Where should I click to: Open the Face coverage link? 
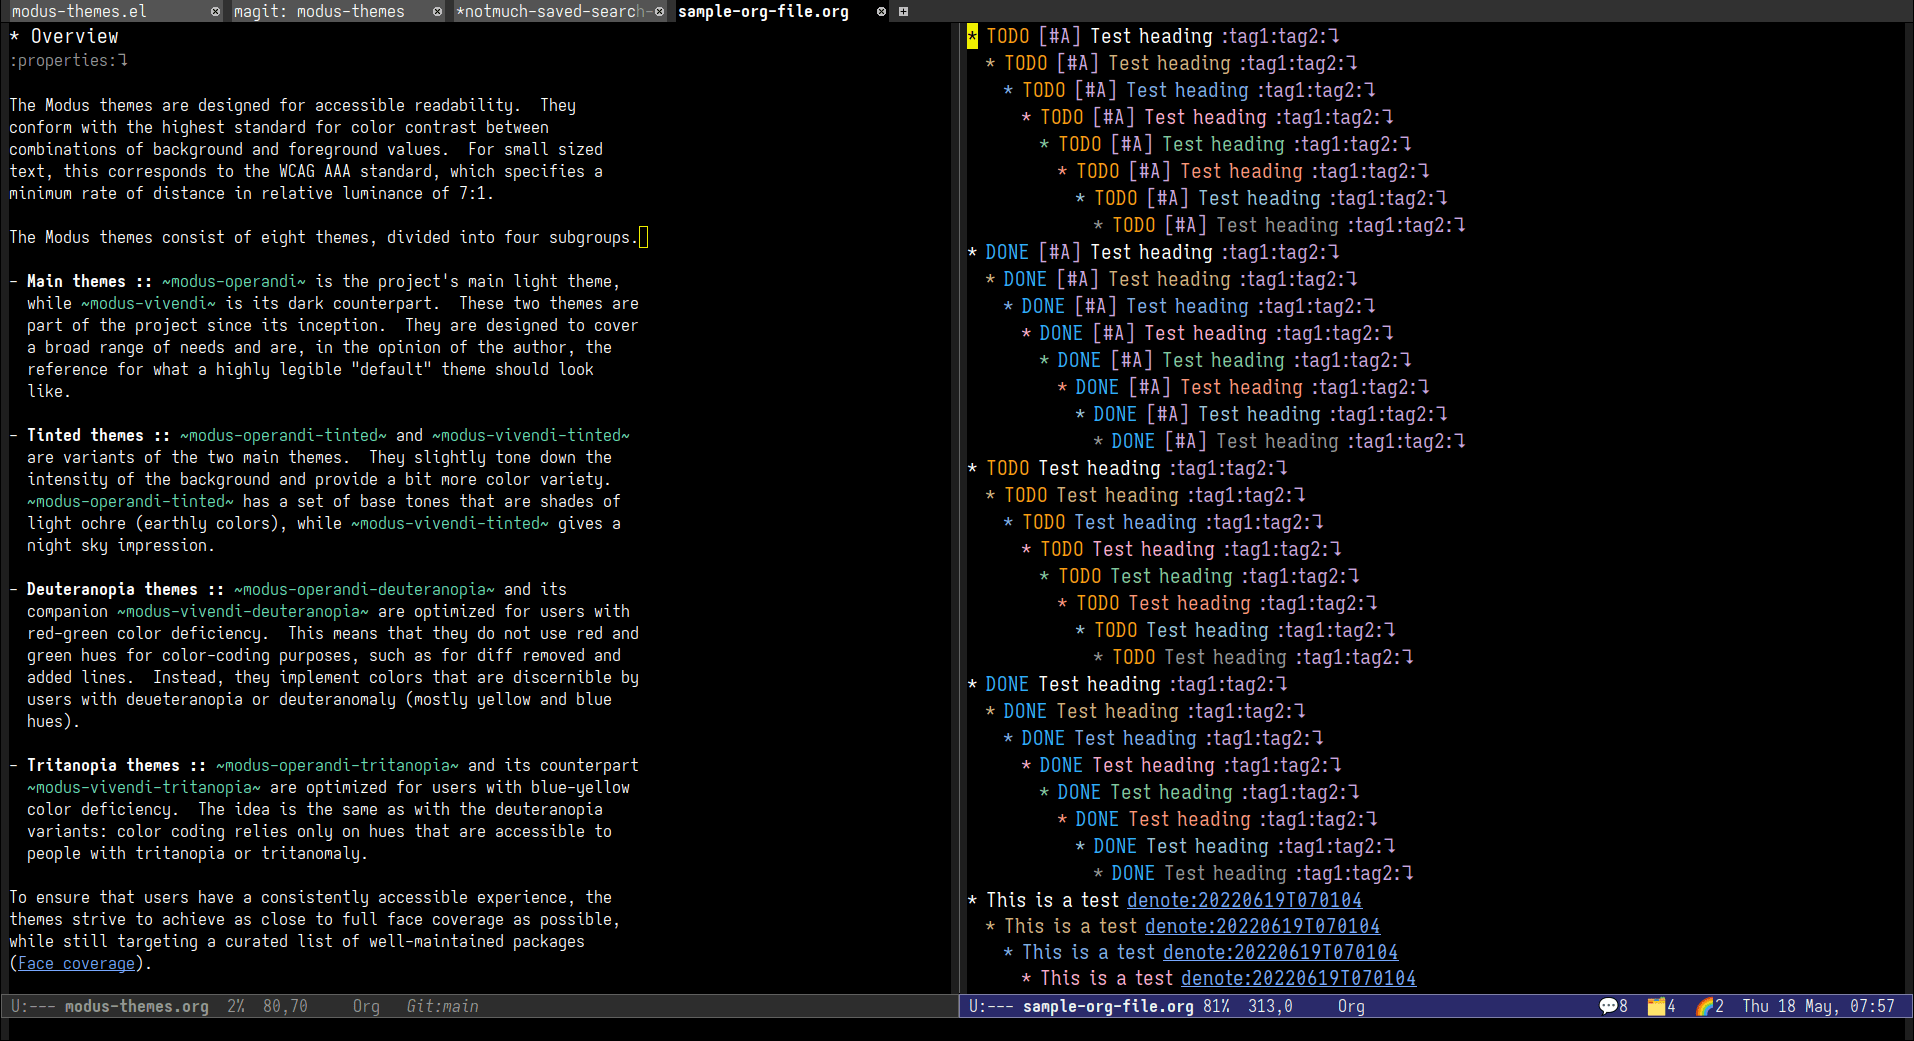[x=76, y=963]
